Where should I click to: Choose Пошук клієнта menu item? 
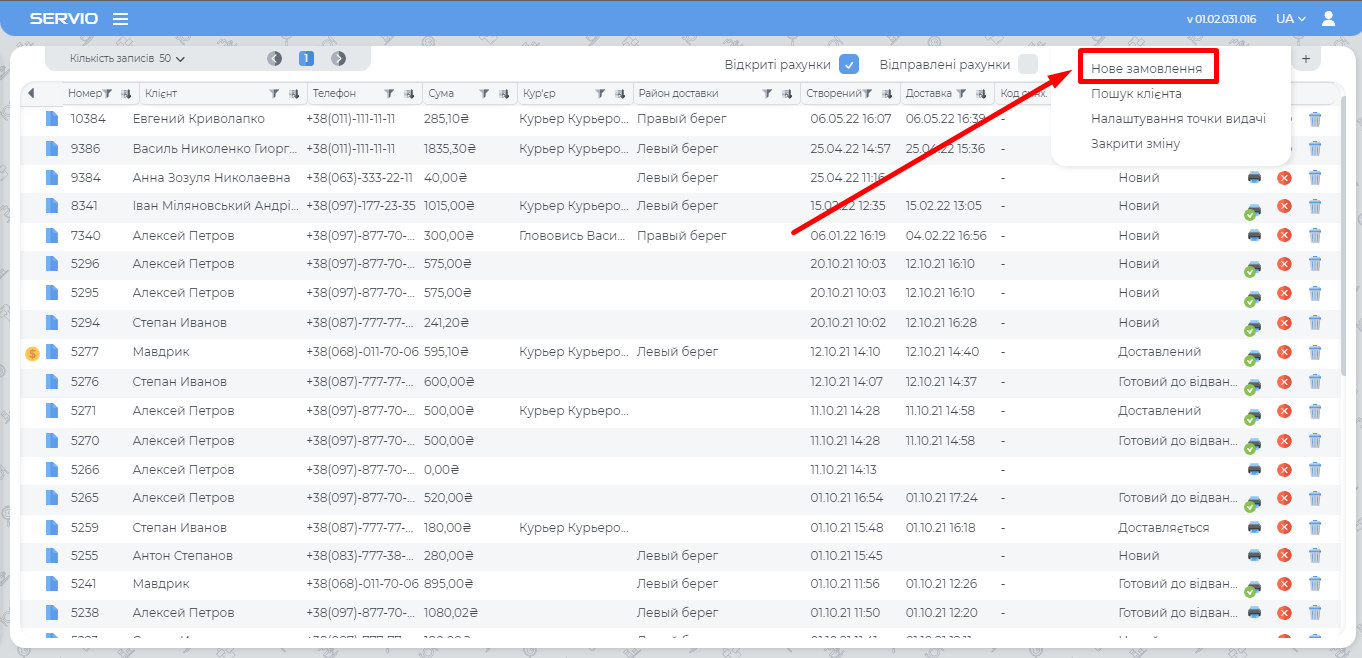tap(1136, 94)
